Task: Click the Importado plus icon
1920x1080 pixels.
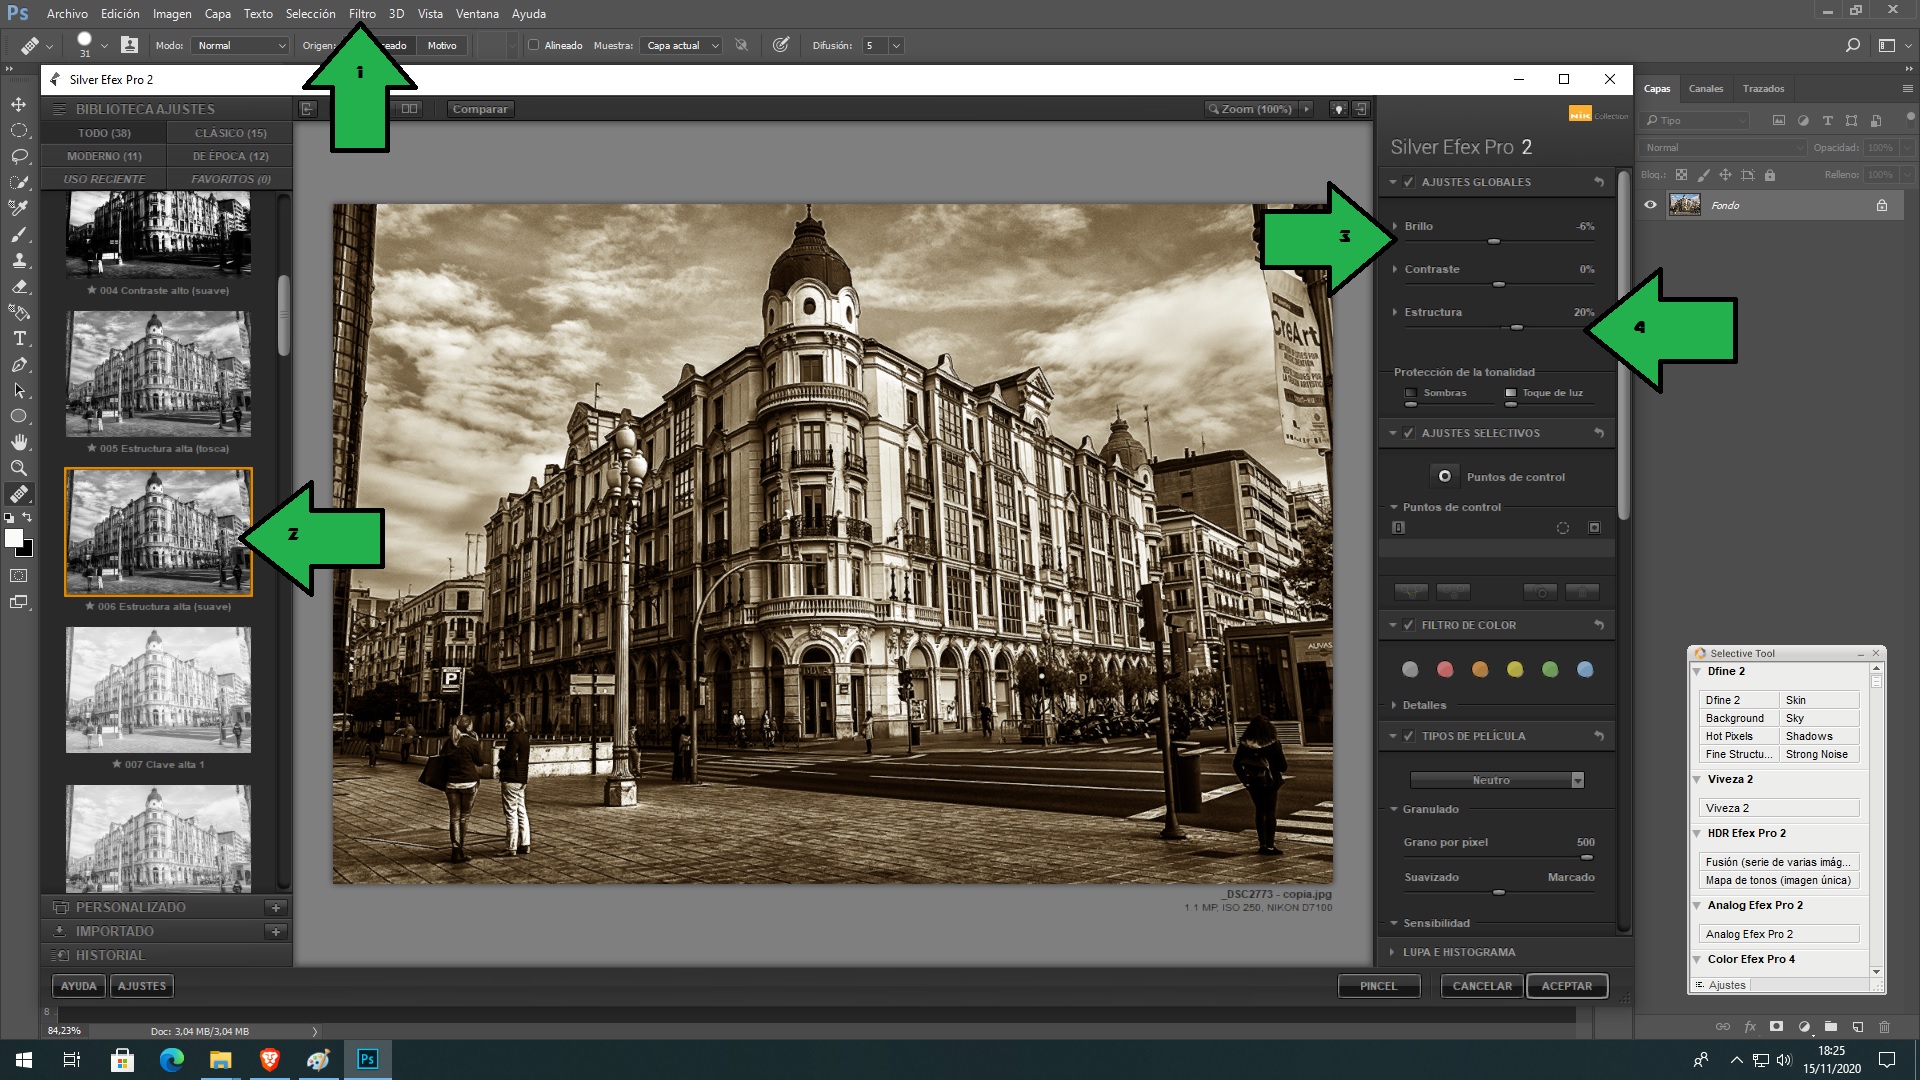Action: 275,932
